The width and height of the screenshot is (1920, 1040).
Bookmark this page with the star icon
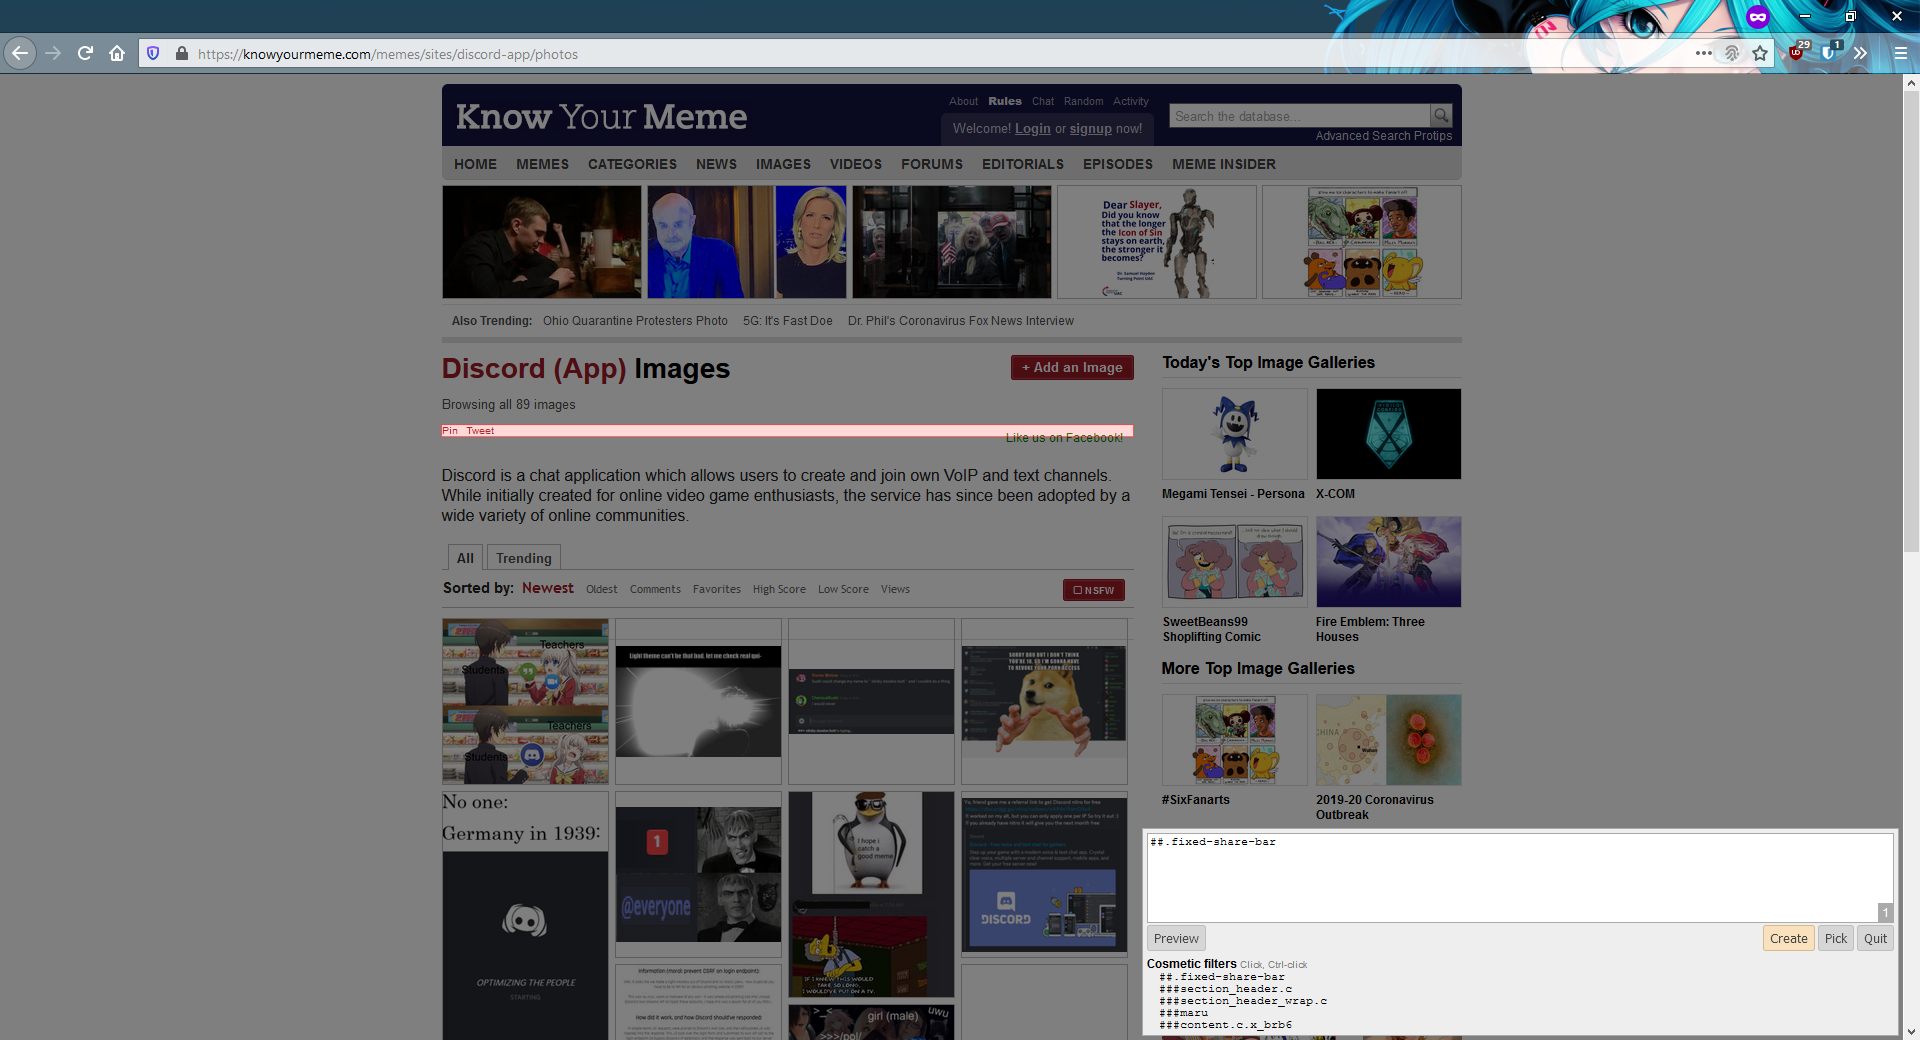pos(1760,53)
